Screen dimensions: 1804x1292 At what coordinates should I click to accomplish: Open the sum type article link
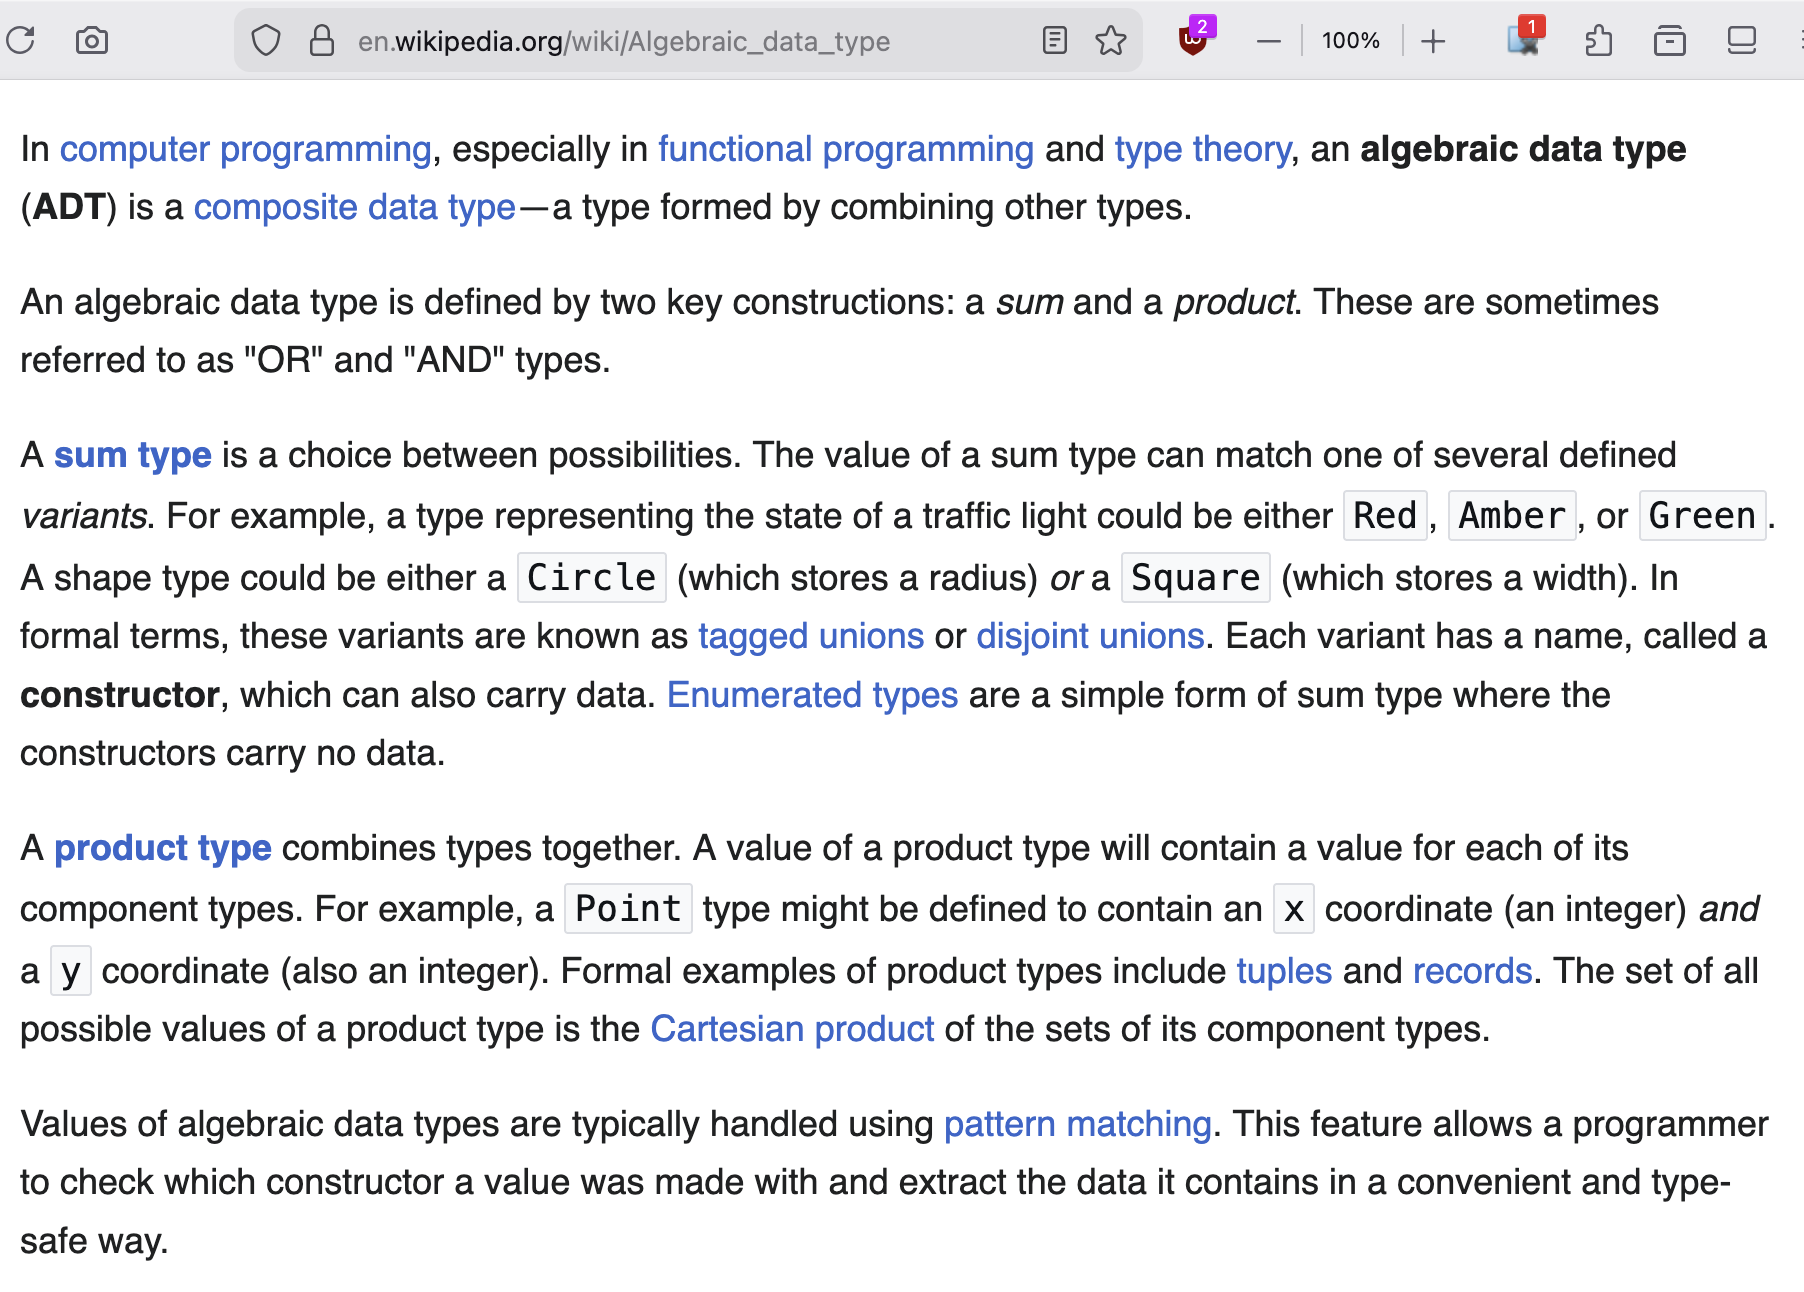tap(133, 454)
